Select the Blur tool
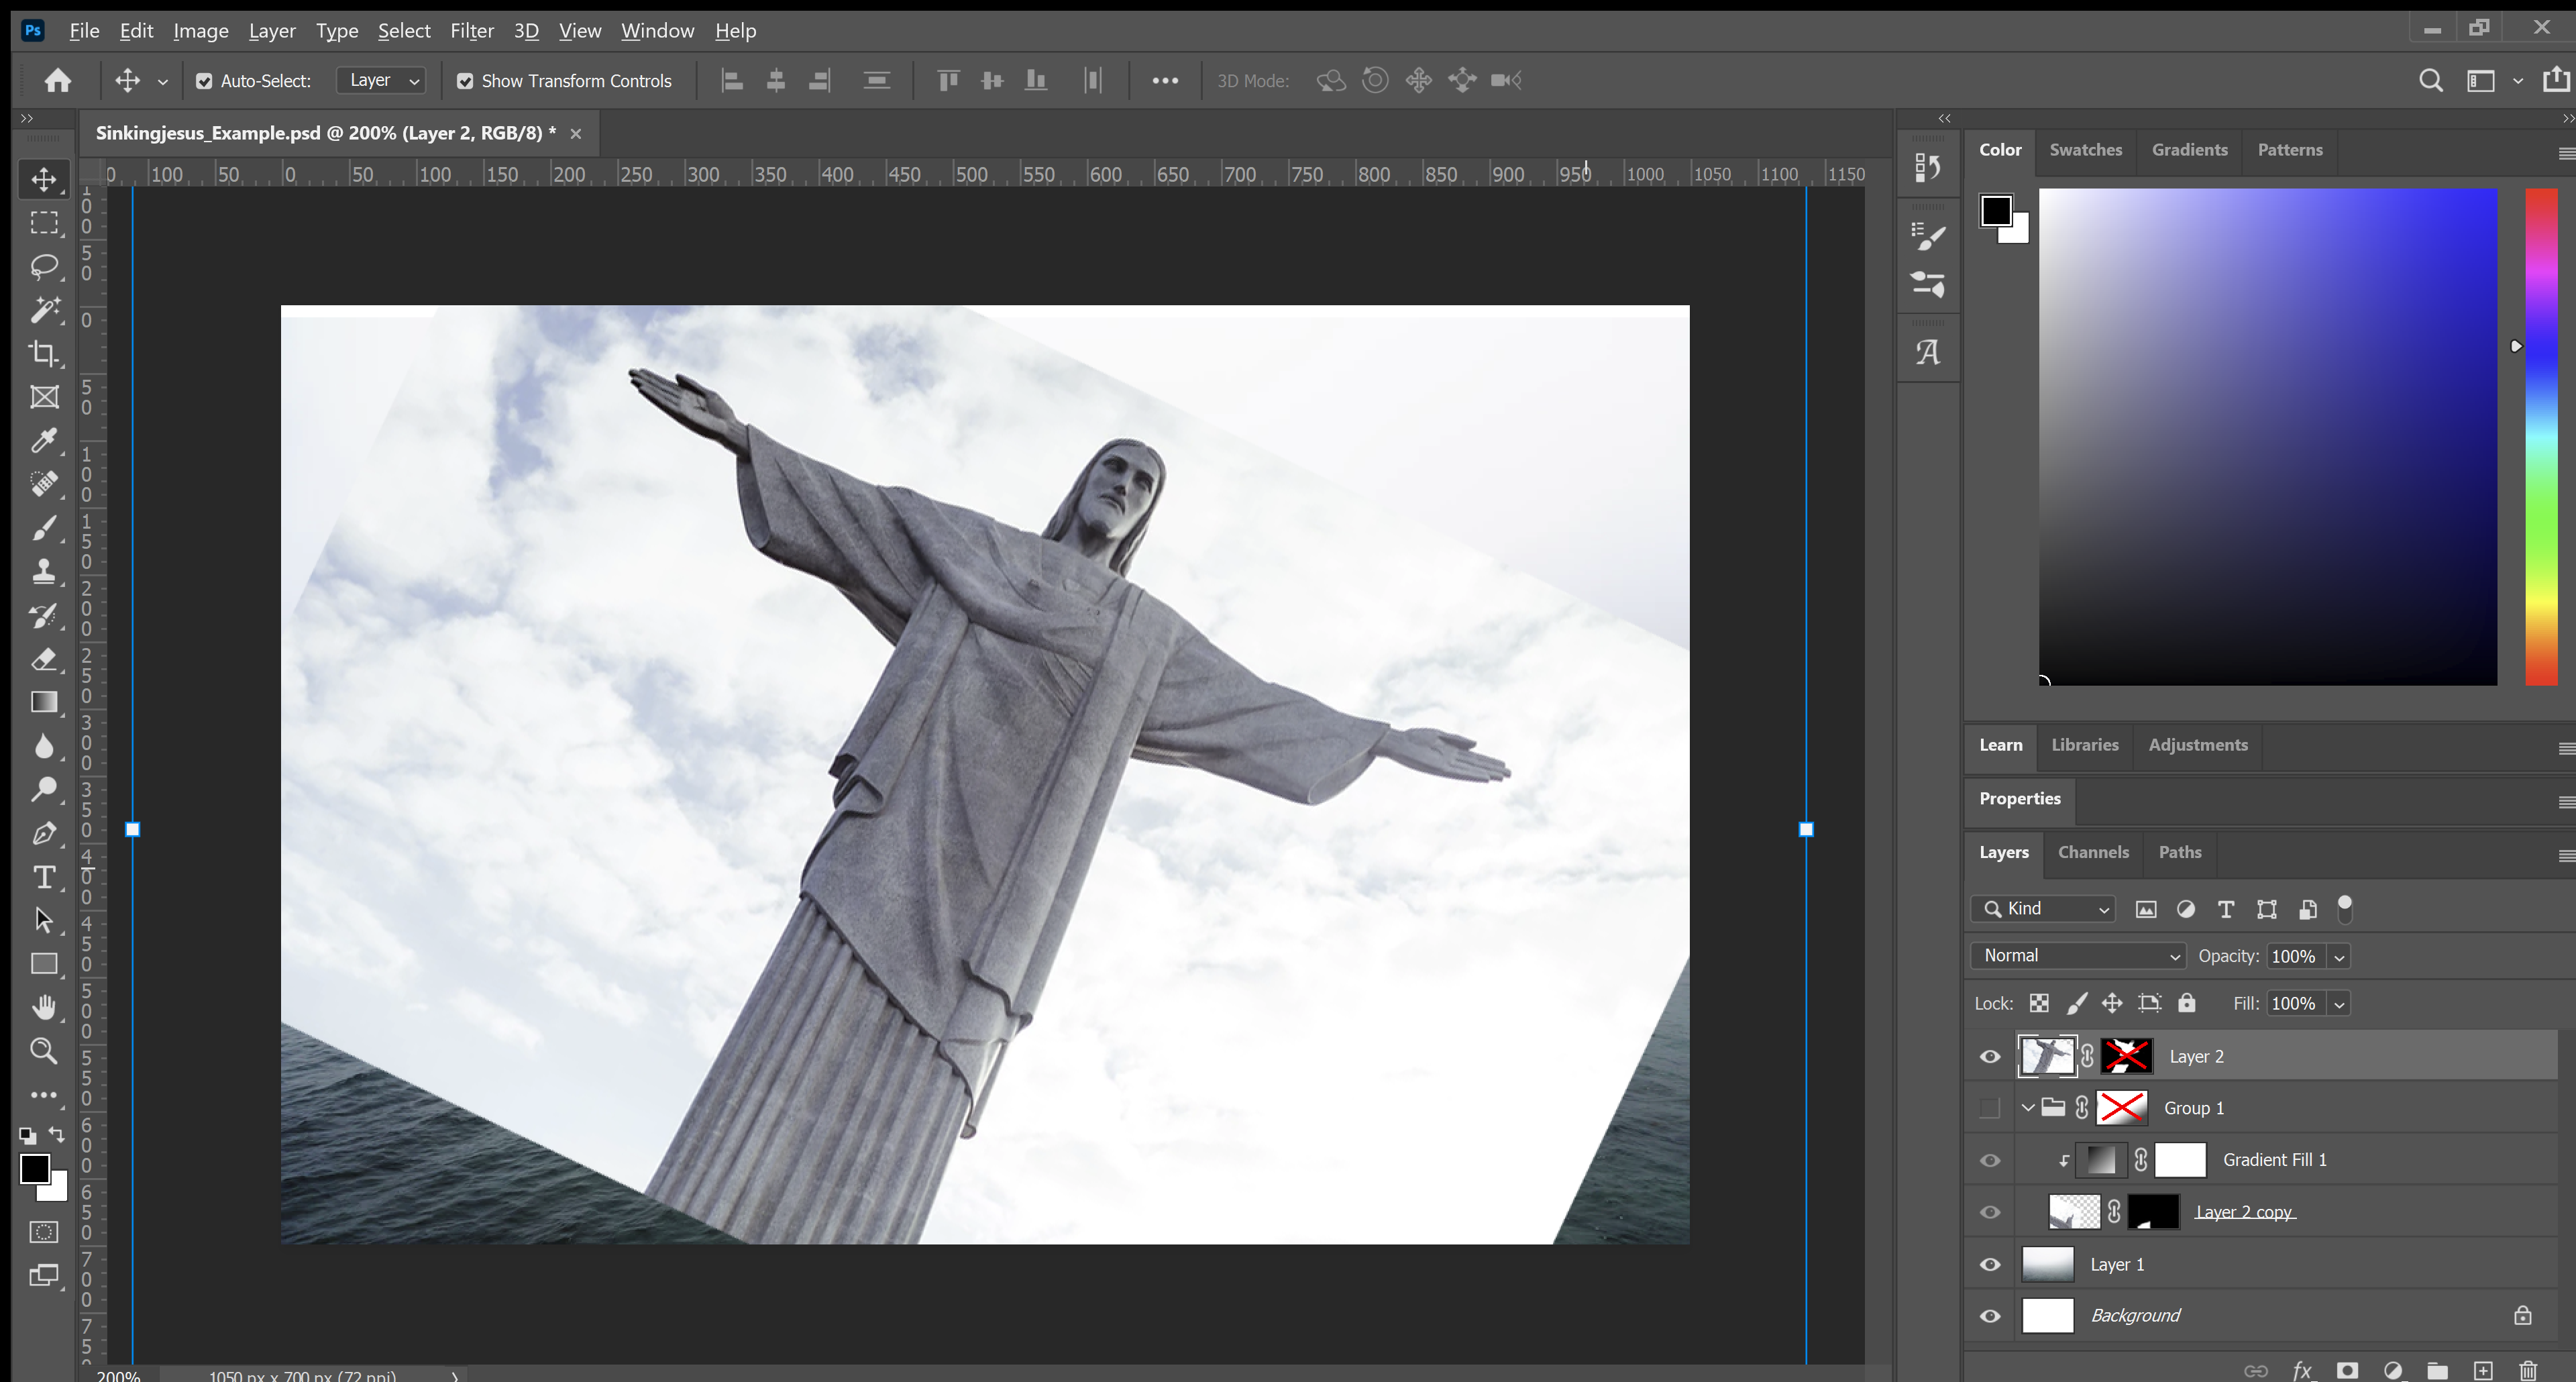Image resolution: width=2576 pixels, height=1382 pixels. point(44,746)
